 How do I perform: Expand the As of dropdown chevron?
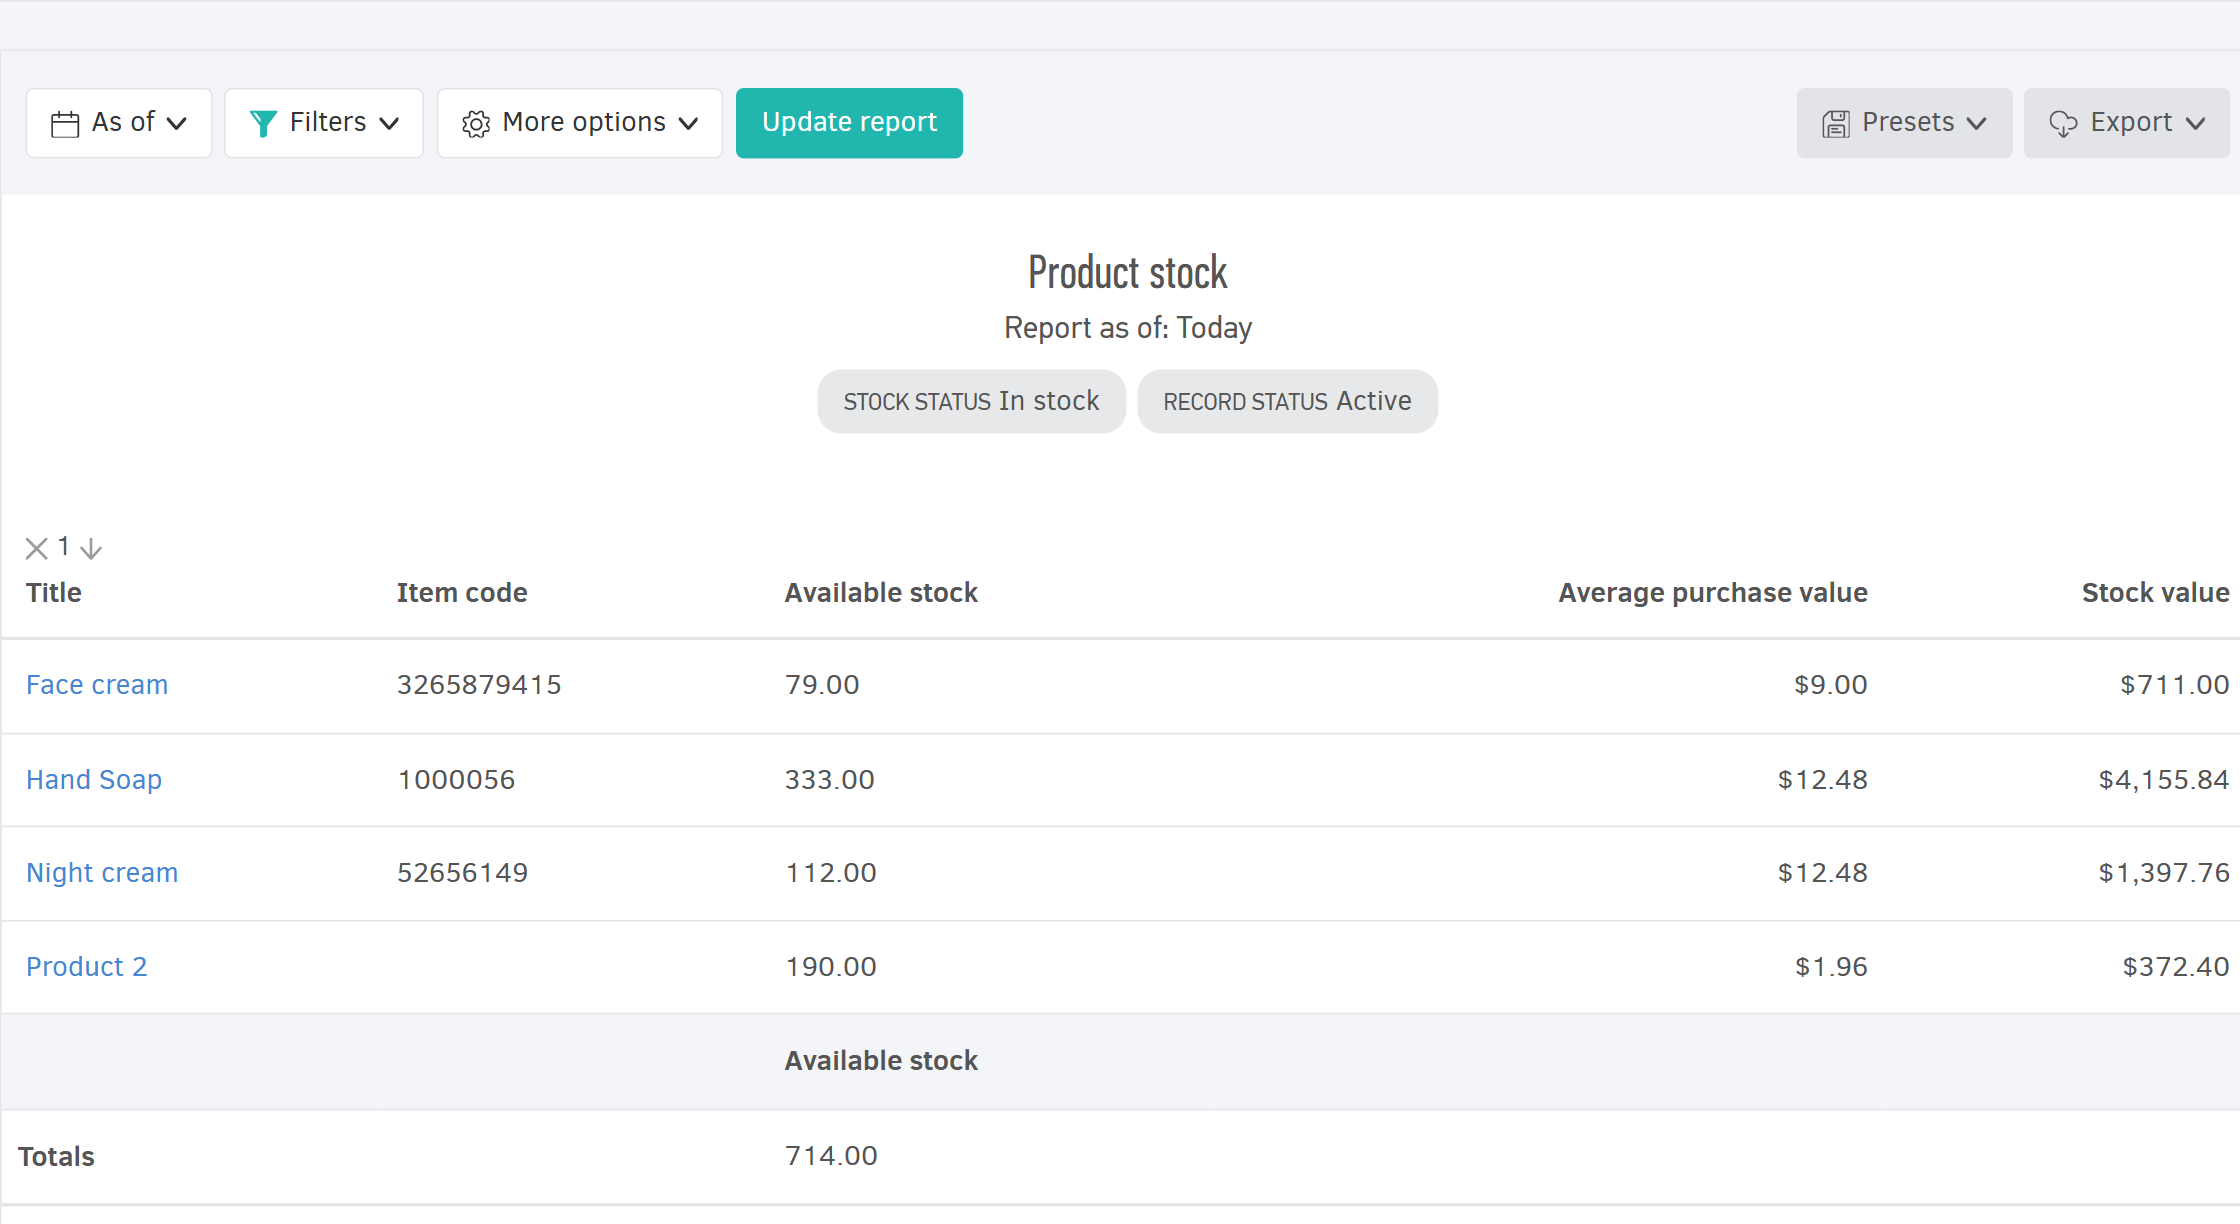coord(177,124)
